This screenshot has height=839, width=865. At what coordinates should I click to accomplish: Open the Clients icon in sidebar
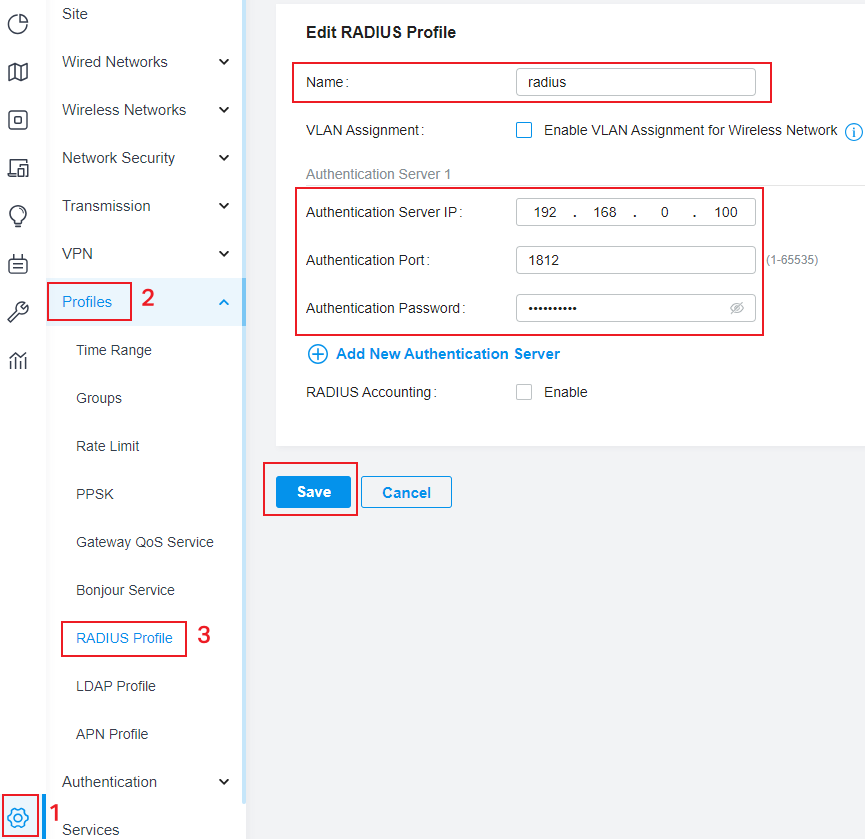pyautogui.click(x=18, y=168)
